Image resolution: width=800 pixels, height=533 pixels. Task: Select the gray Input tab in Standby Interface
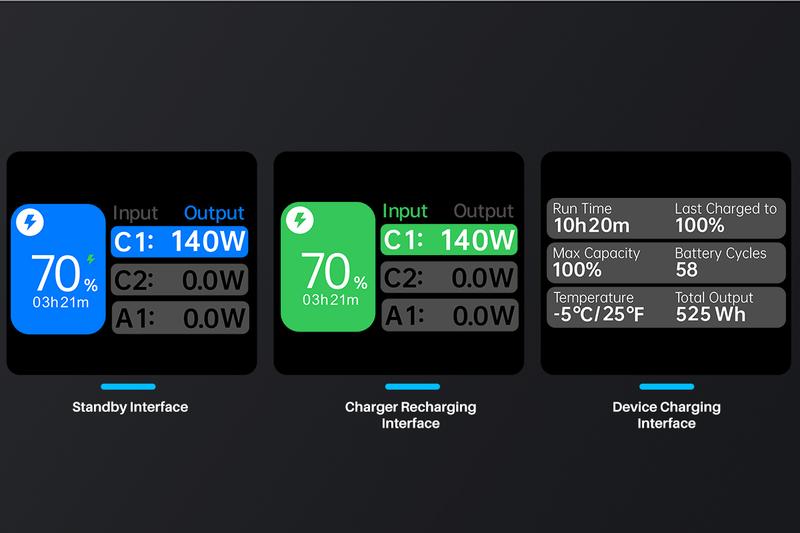[x=135, y=213]
